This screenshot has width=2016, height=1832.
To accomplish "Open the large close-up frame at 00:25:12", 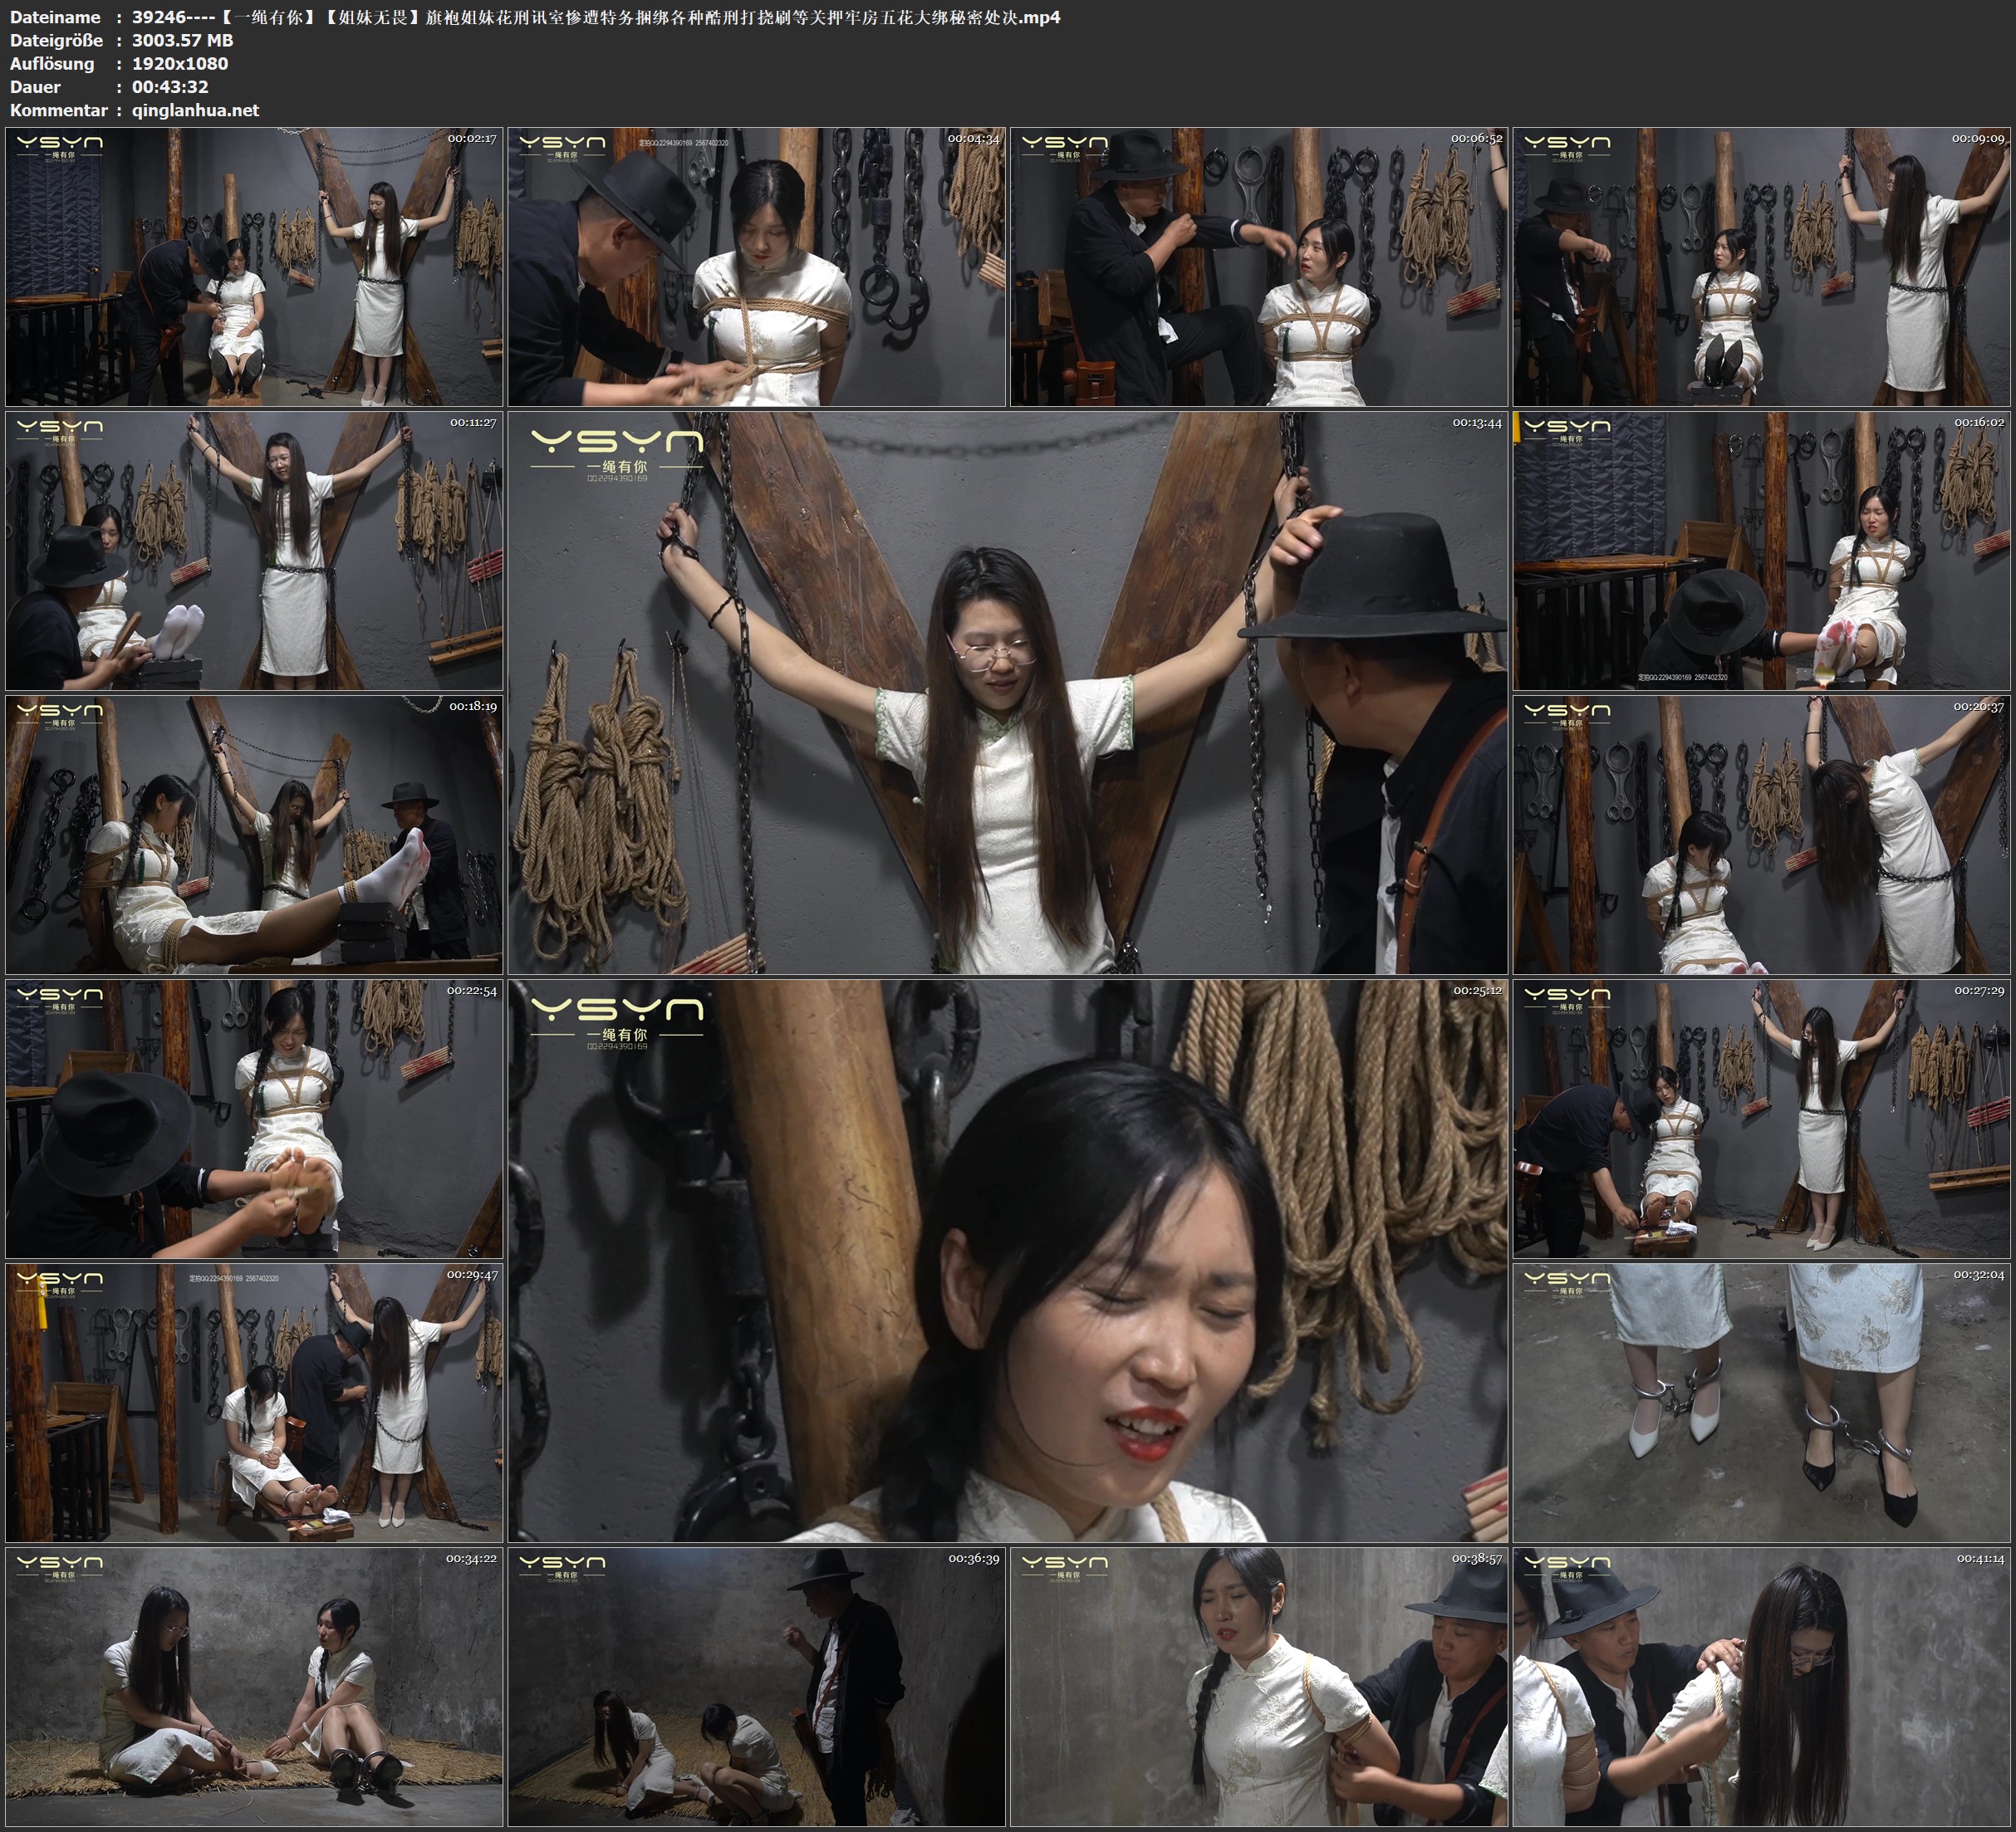I will click(x=1007, y=1260).
